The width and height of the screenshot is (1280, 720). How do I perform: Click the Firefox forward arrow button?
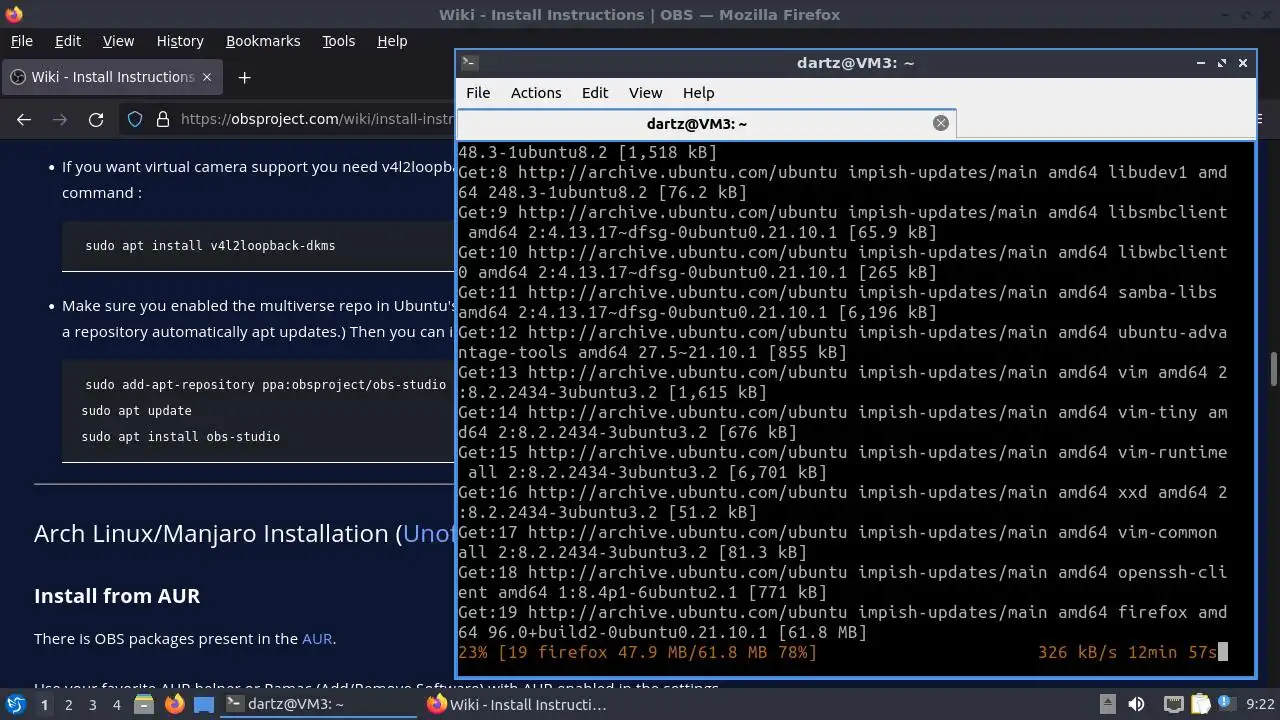click(60, 119)
